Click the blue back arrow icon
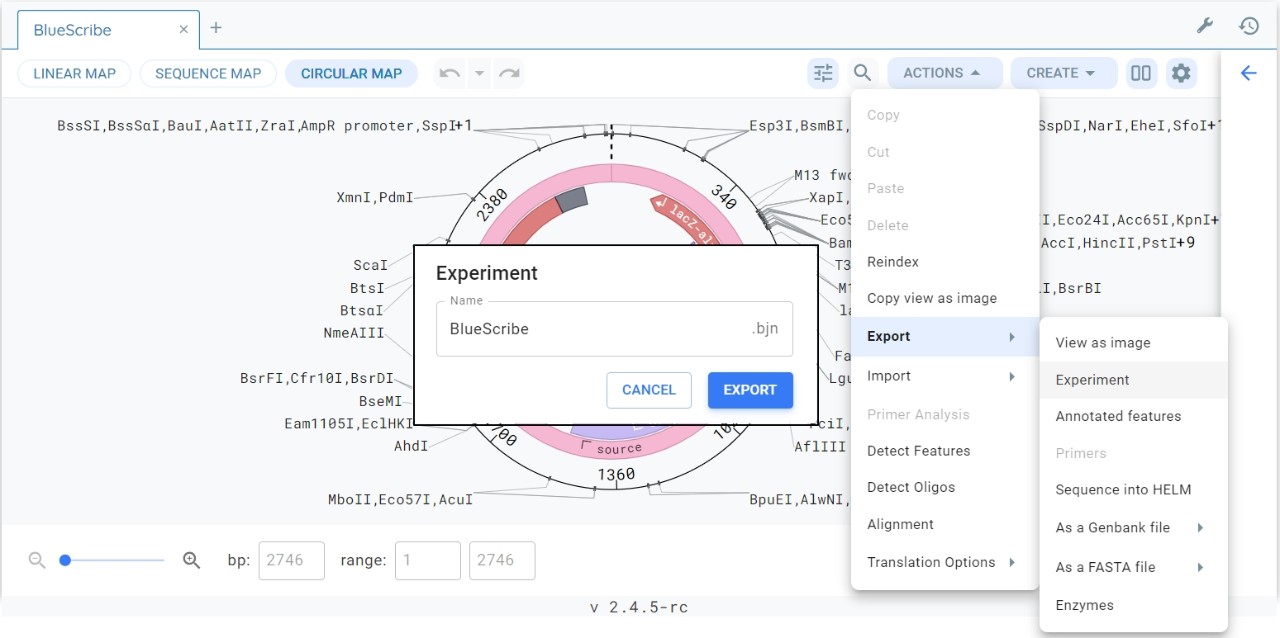 click(1248, 73)
